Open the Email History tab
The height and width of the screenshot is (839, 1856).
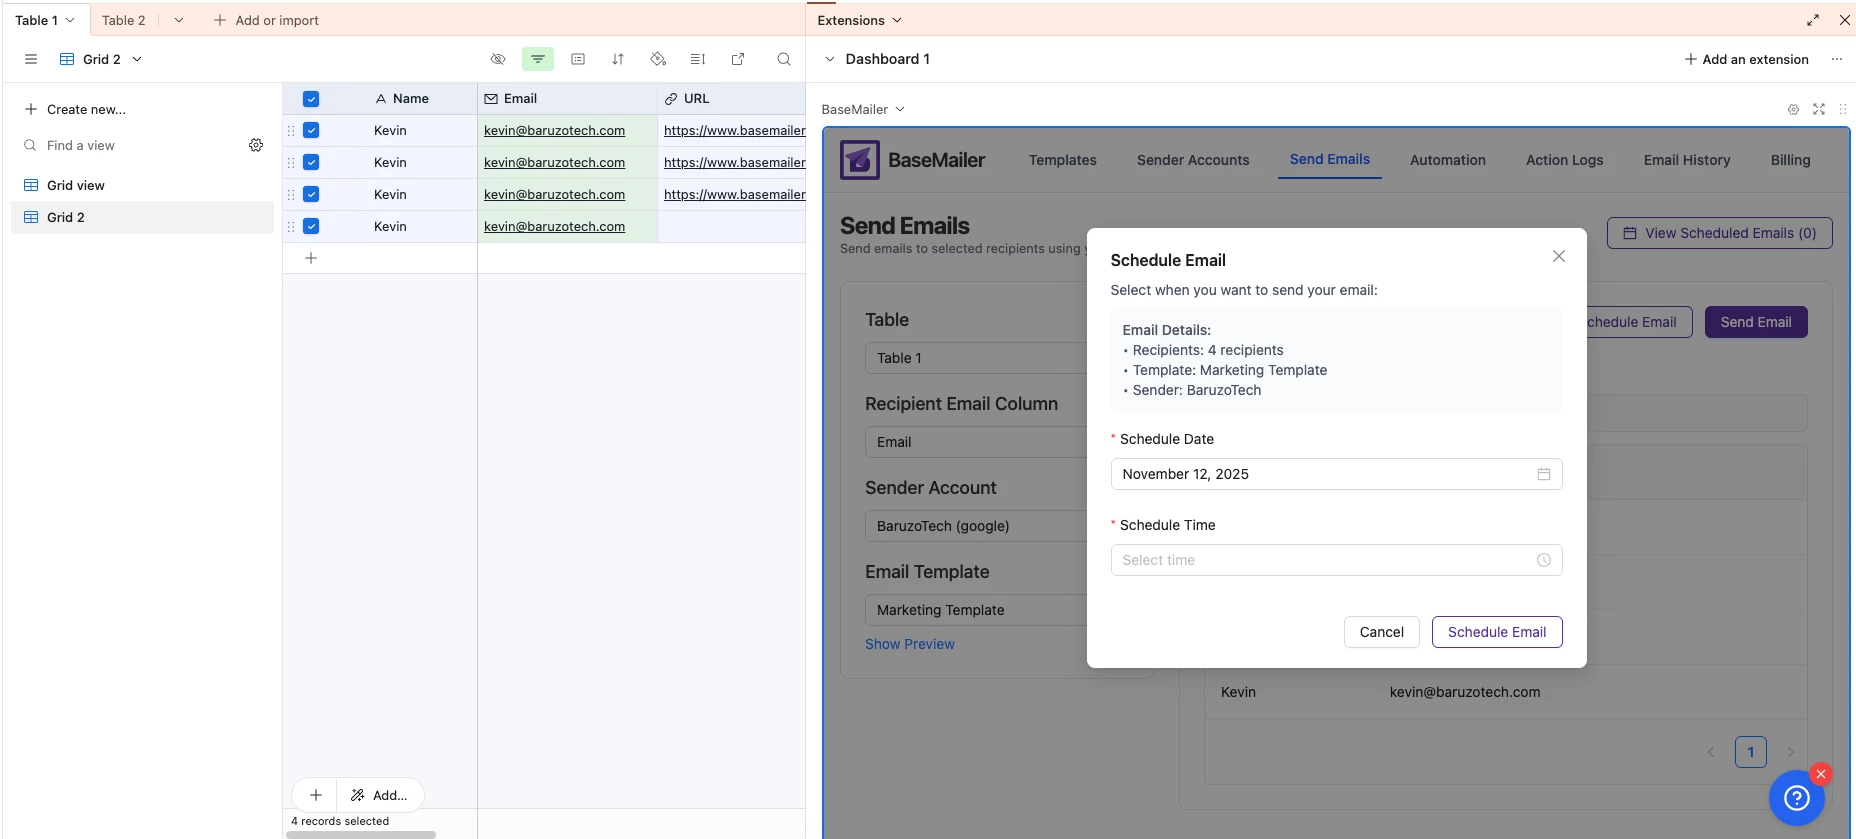click(x=1687, y=160)
